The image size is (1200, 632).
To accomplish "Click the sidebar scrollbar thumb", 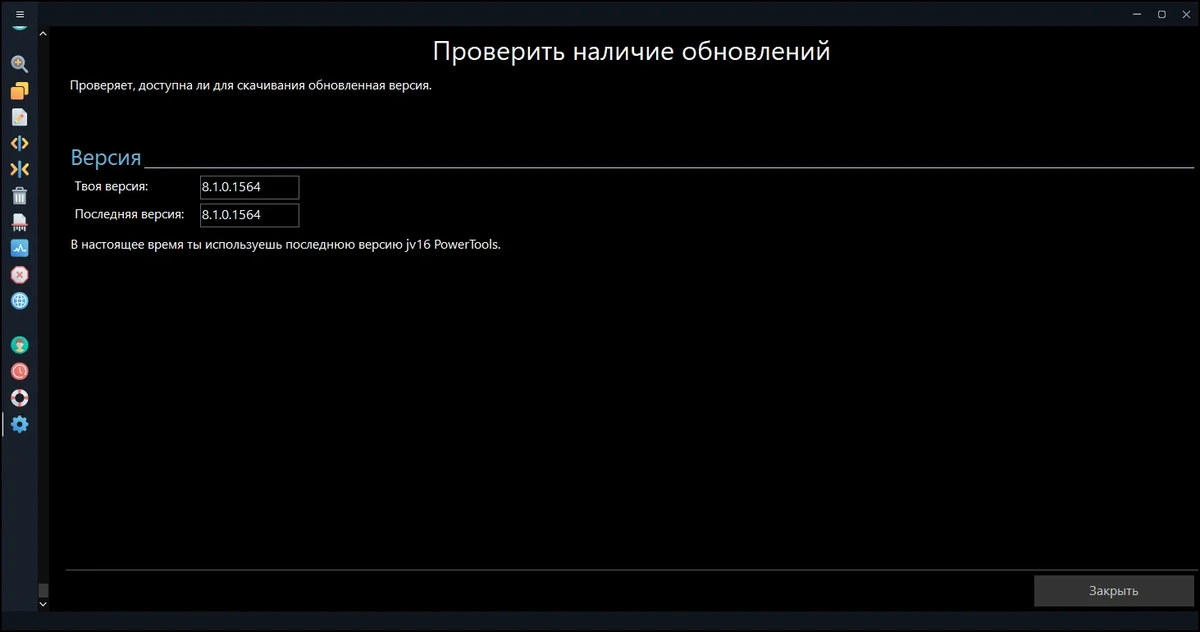I will (x=43, y=591).
